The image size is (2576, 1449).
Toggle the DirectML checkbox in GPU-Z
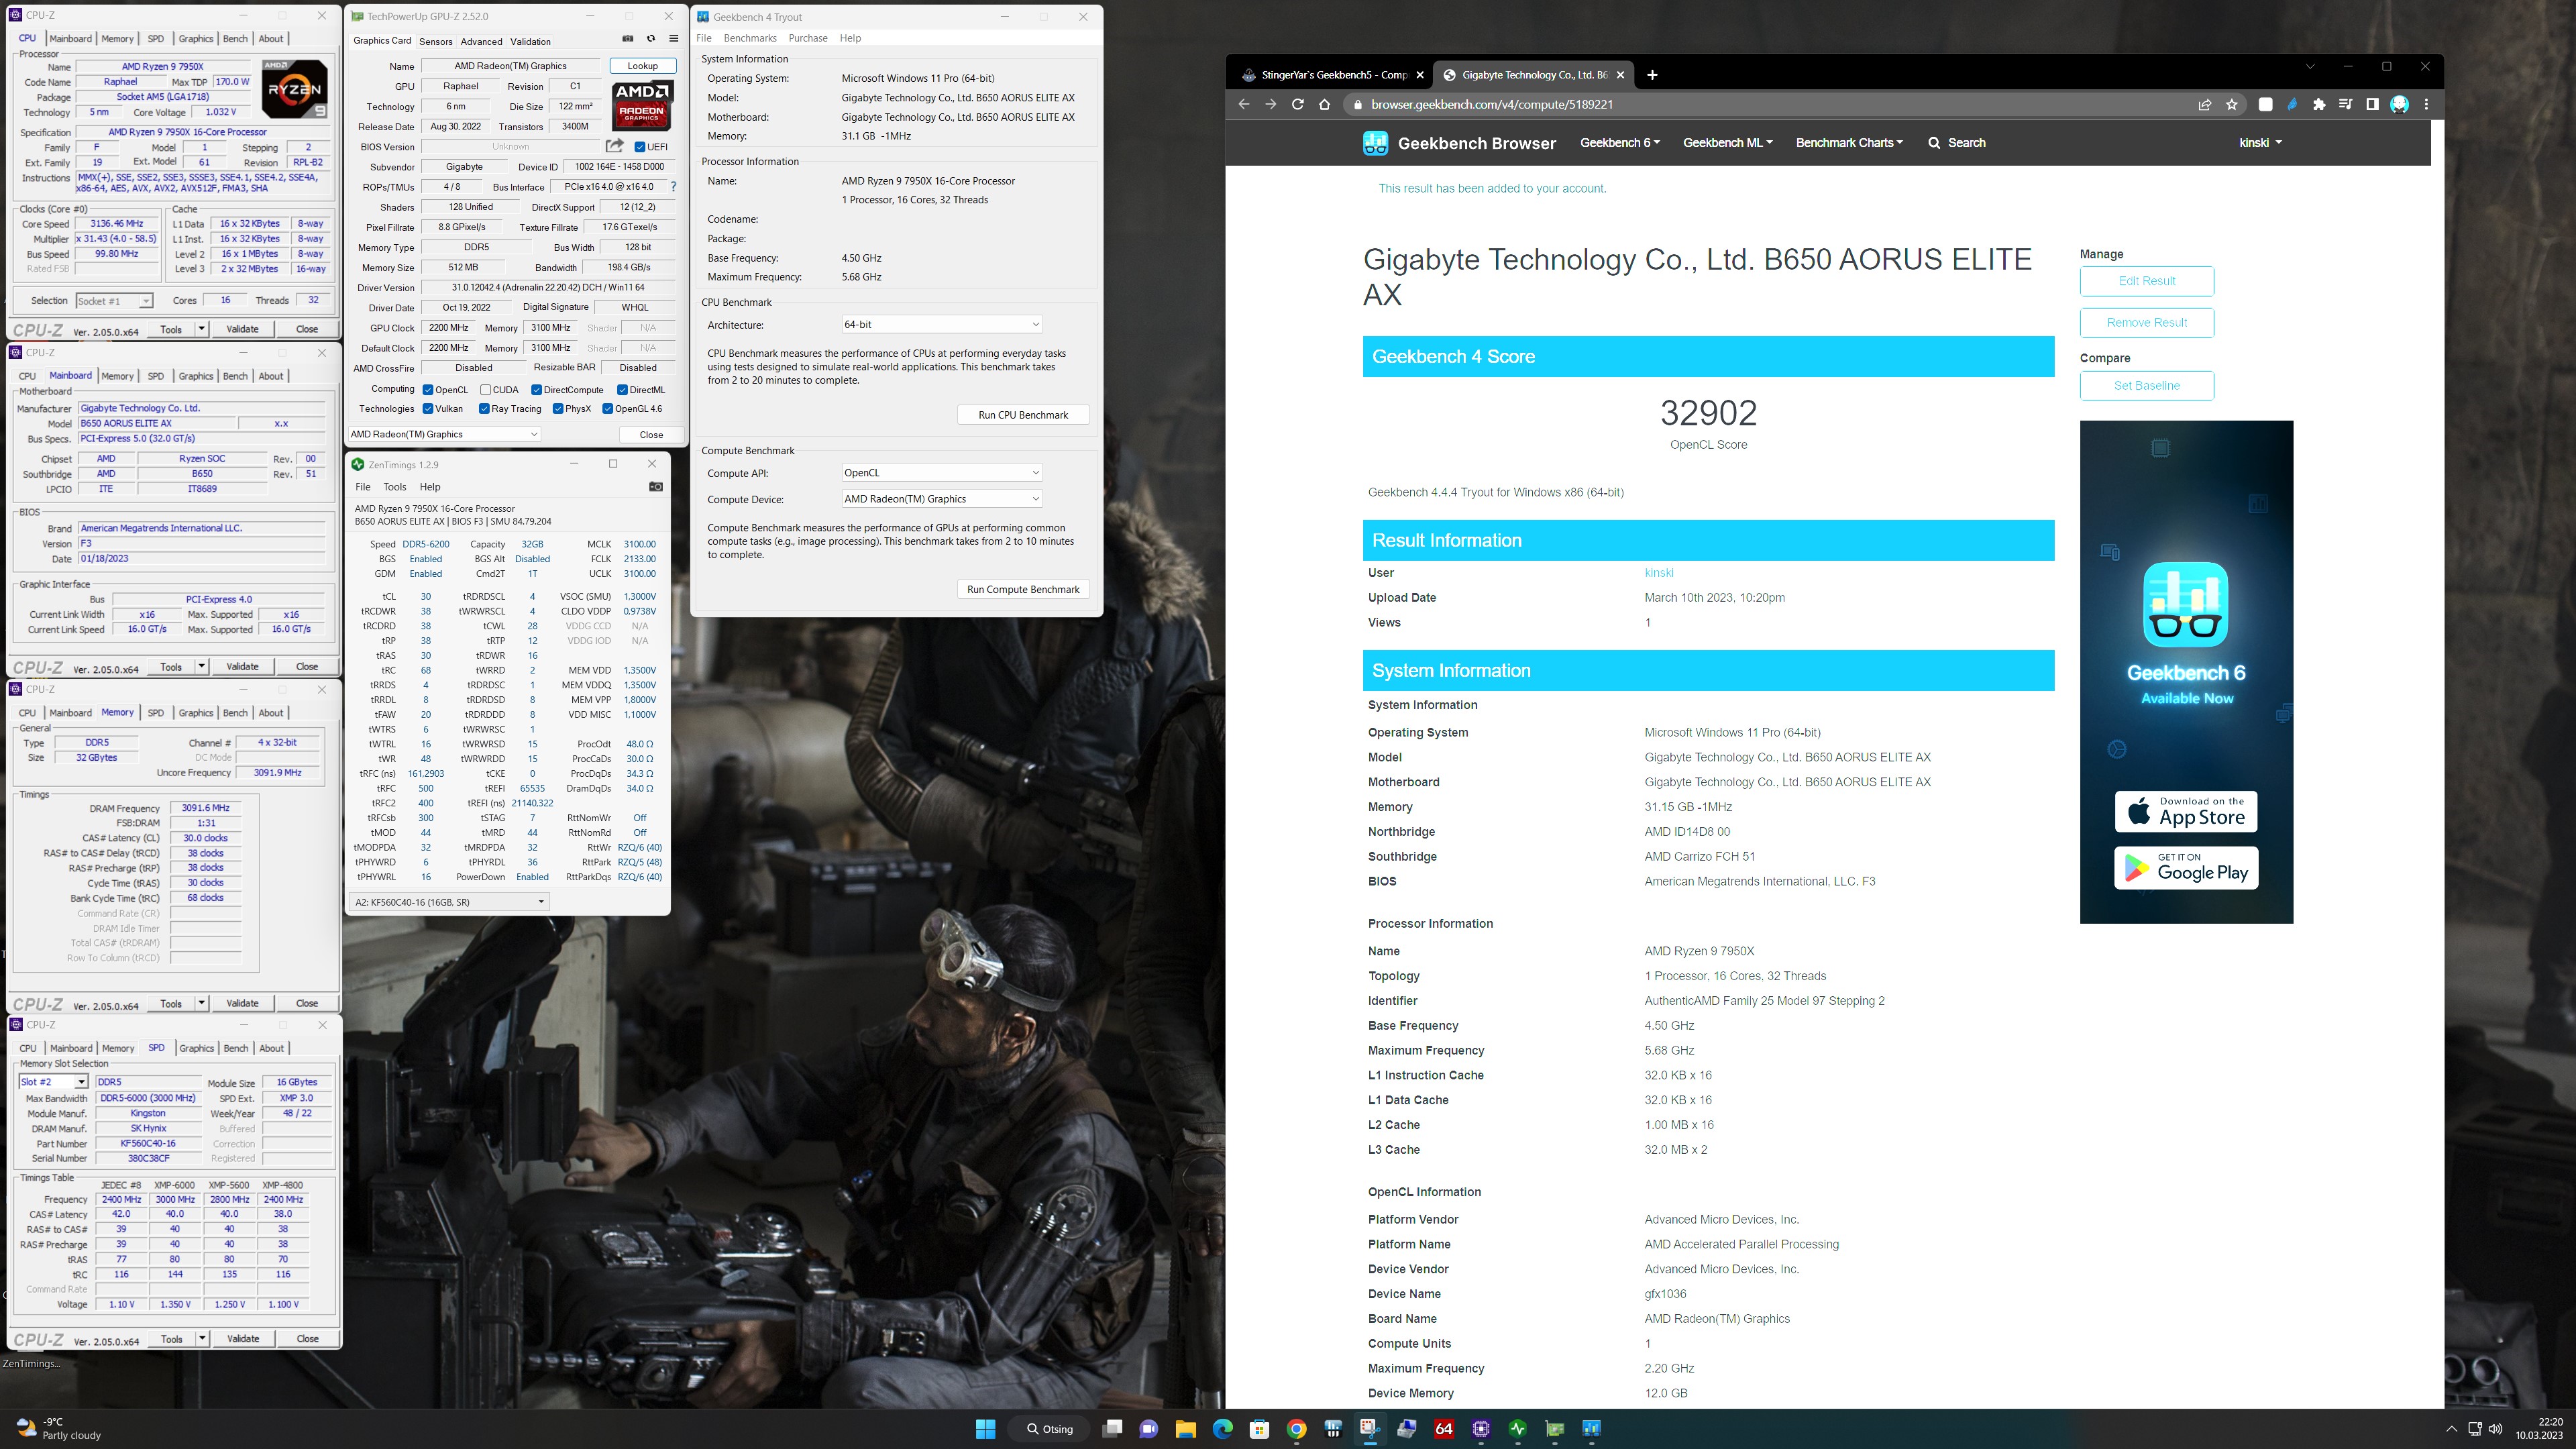tap(622, 390)
